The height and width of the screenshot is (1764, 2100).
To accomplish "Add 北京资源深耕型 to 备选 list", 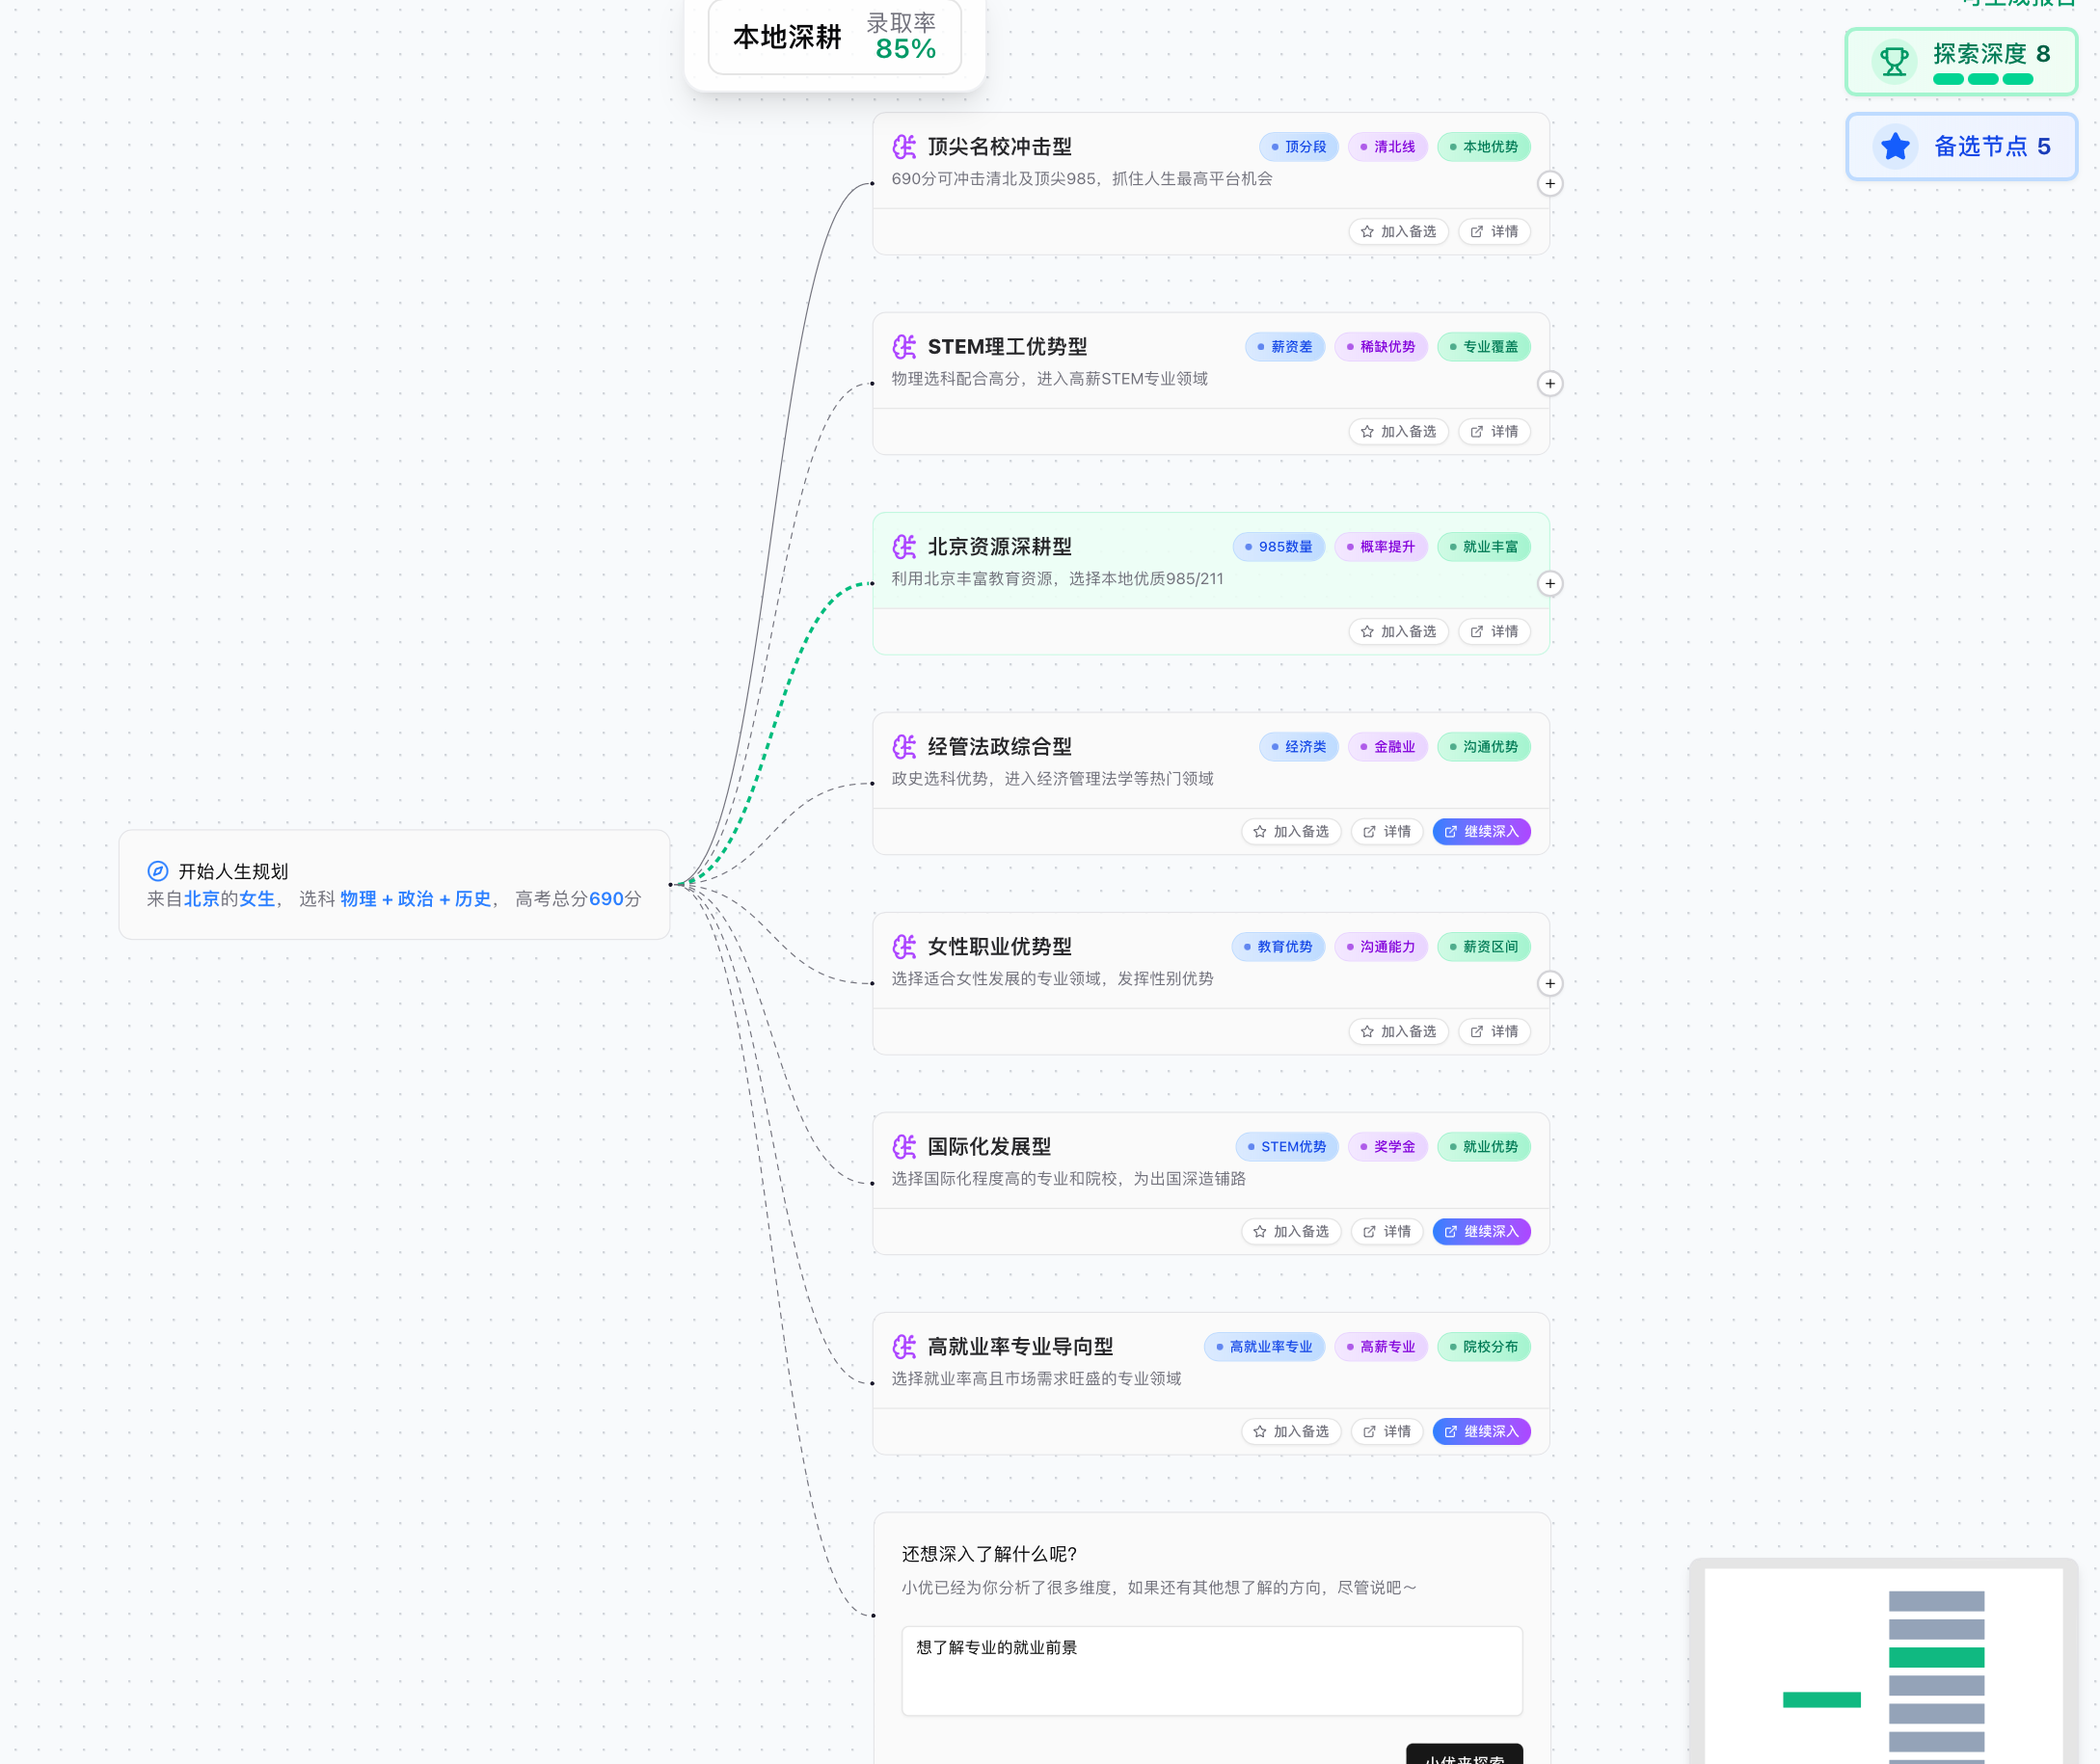I will coord(1398,632).
